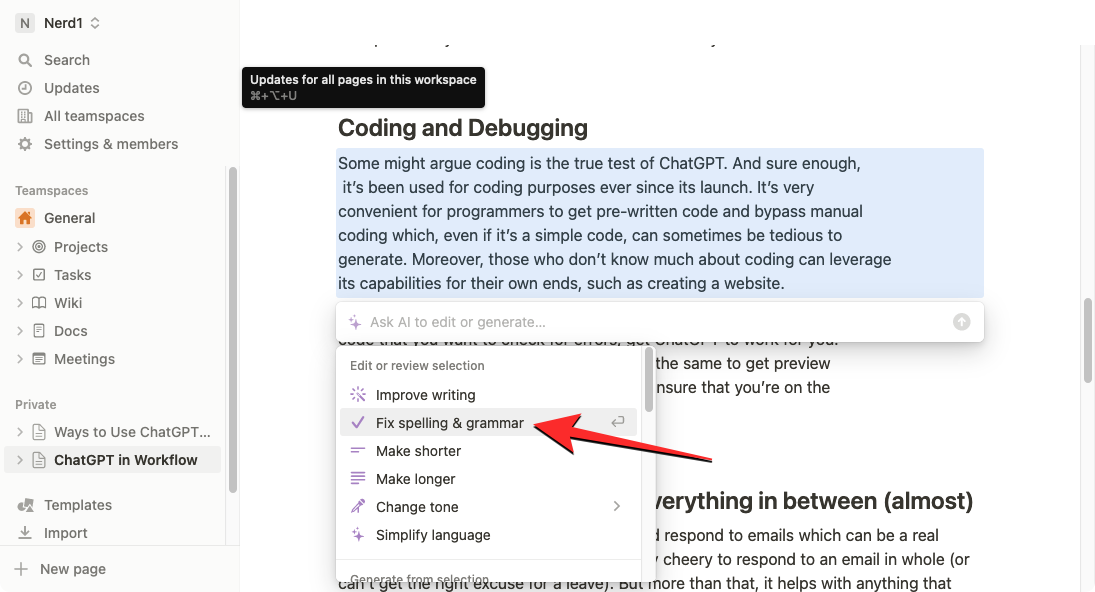The image size is (1095, 592).
Task: Click the Nerd1 workspace name
Action: [64, 23]
